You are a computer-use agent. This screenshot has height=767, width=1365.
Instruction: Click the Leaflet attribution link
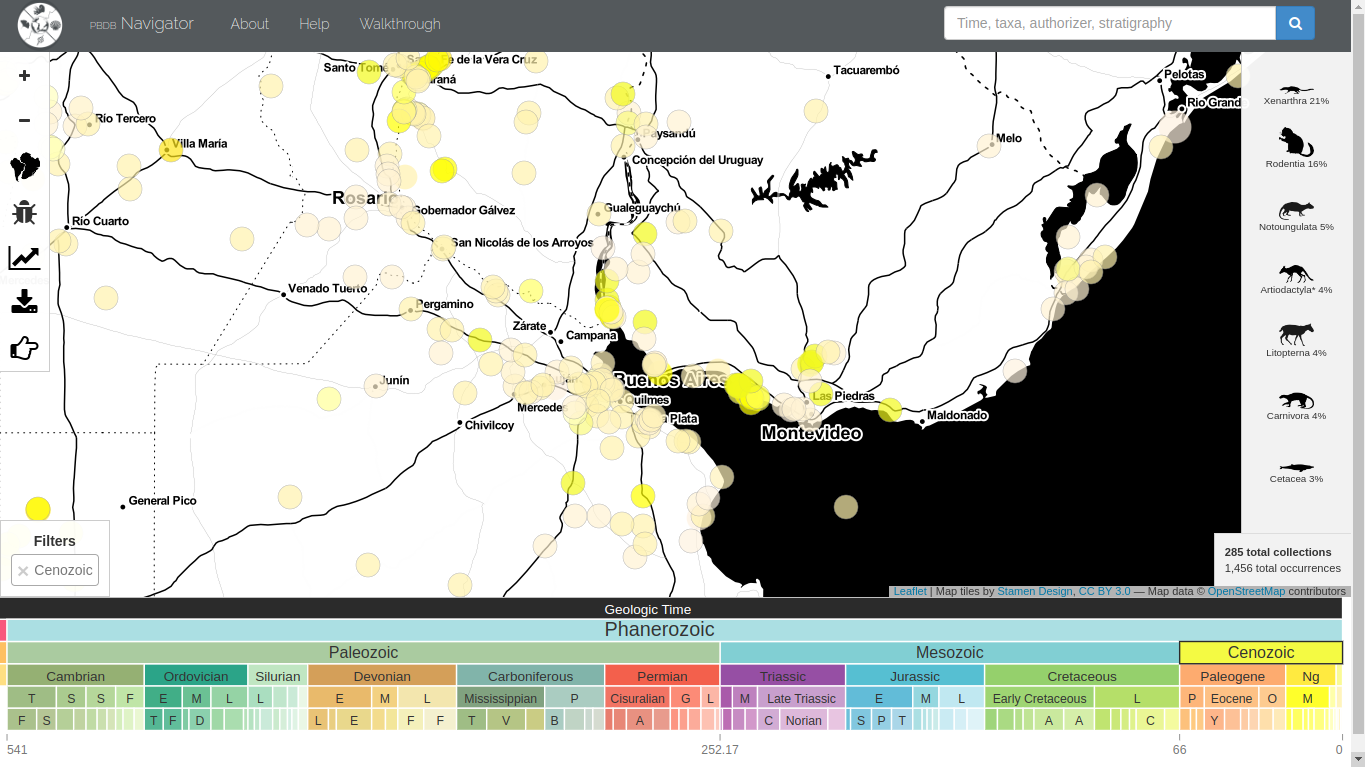pyautogui.click(x=909, y=591)
